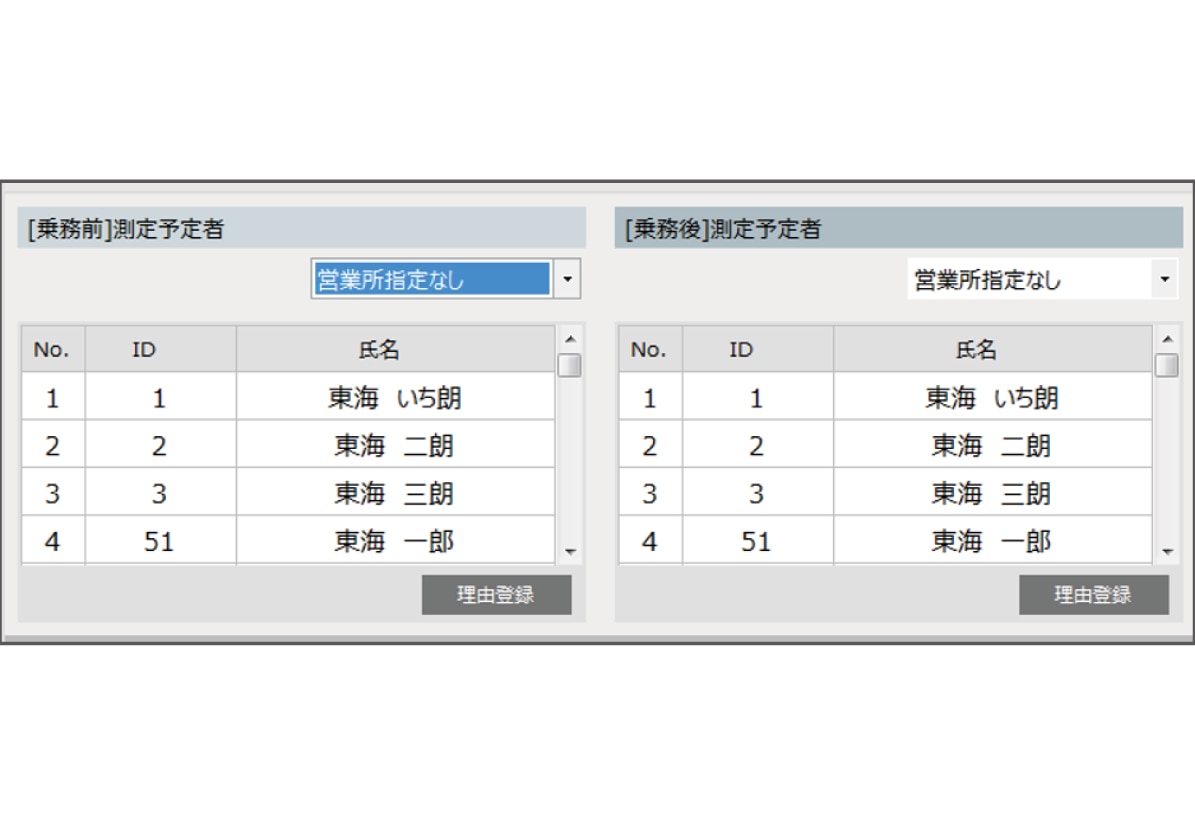Open the 乗務前 営業所指定なし dropdown arrow
The image size is (1195, 825).
click(567, 279)
